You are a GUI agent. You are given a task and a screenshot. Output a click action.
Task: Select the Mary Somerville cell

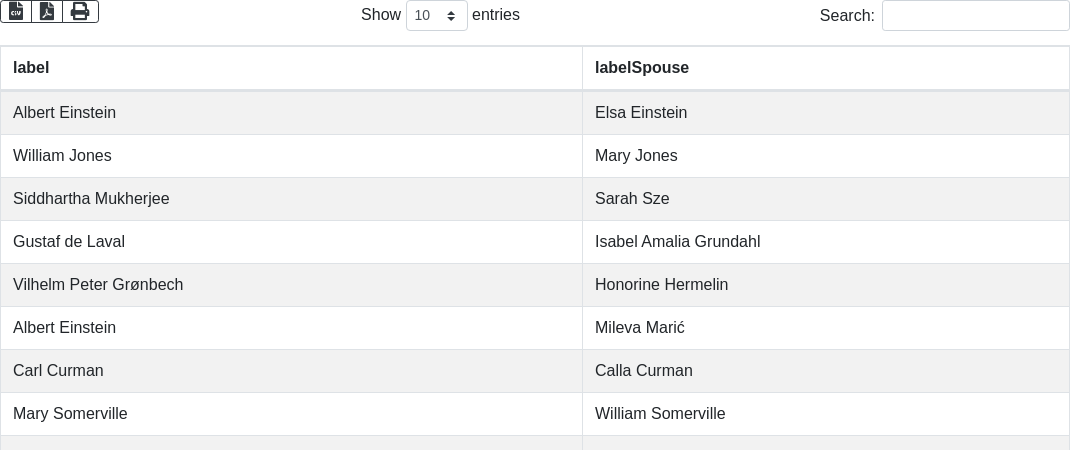(70, 414)
